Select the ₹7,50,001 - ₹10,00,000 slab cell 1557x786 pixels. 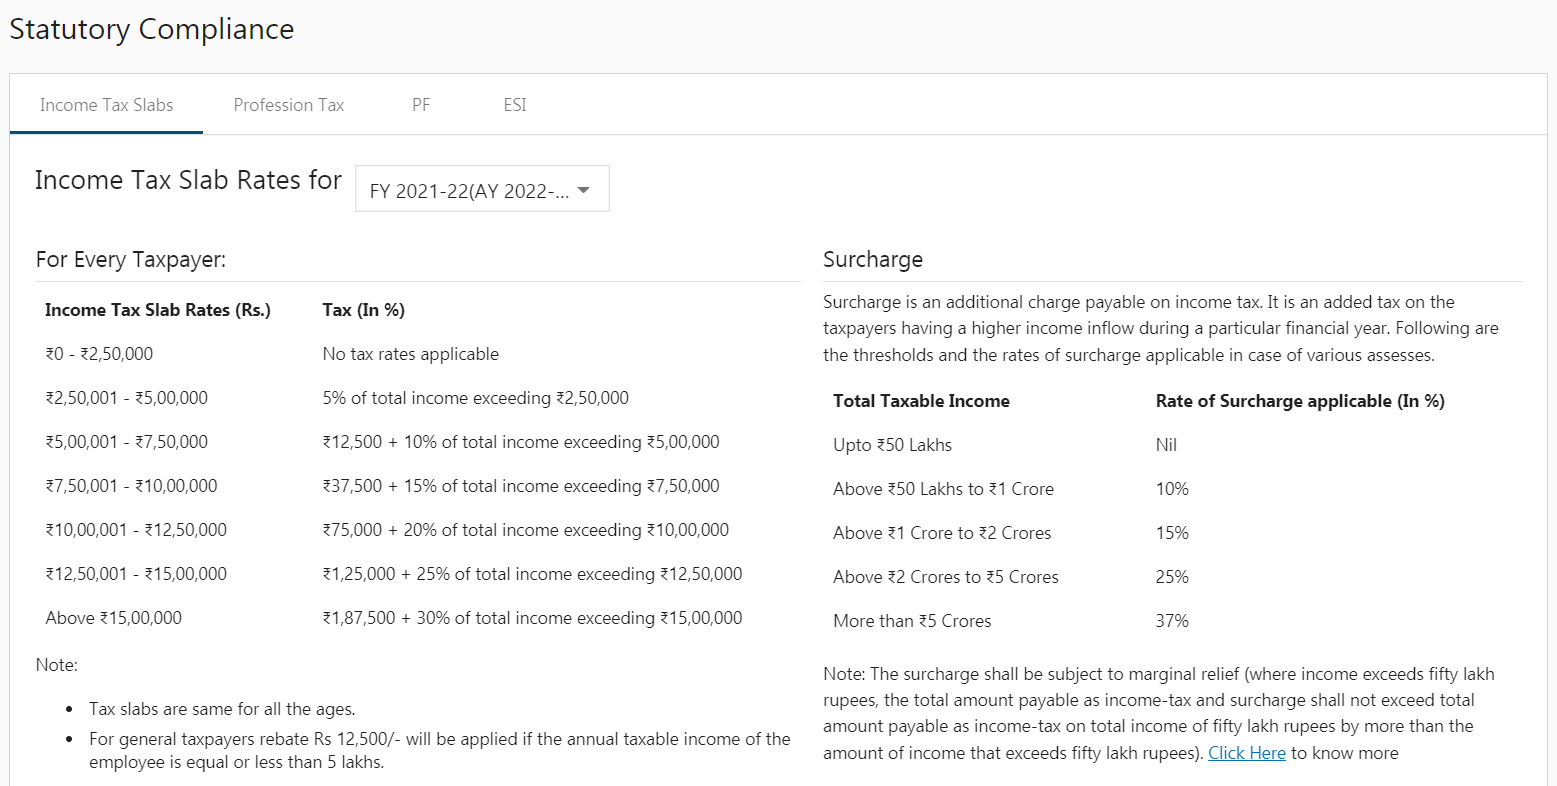pyautogui.click(x=131, y=486)
